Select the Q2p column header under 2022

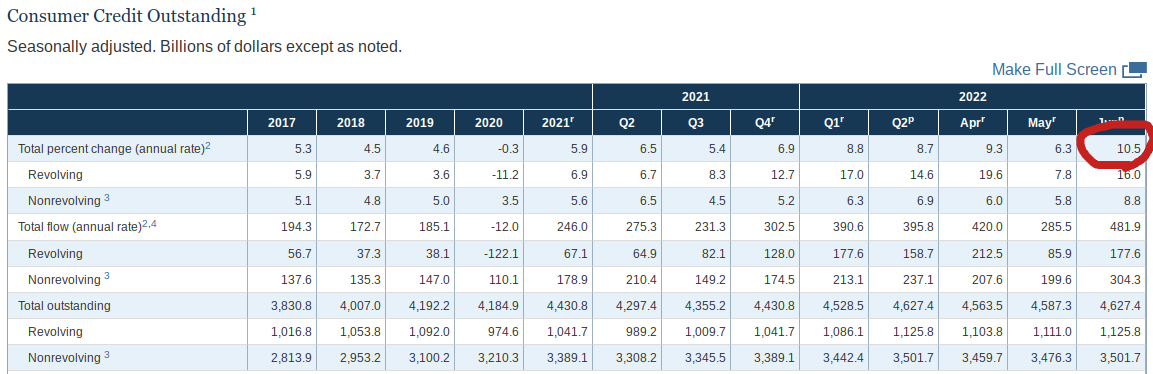pyautogui.click(x=903, y=123)
